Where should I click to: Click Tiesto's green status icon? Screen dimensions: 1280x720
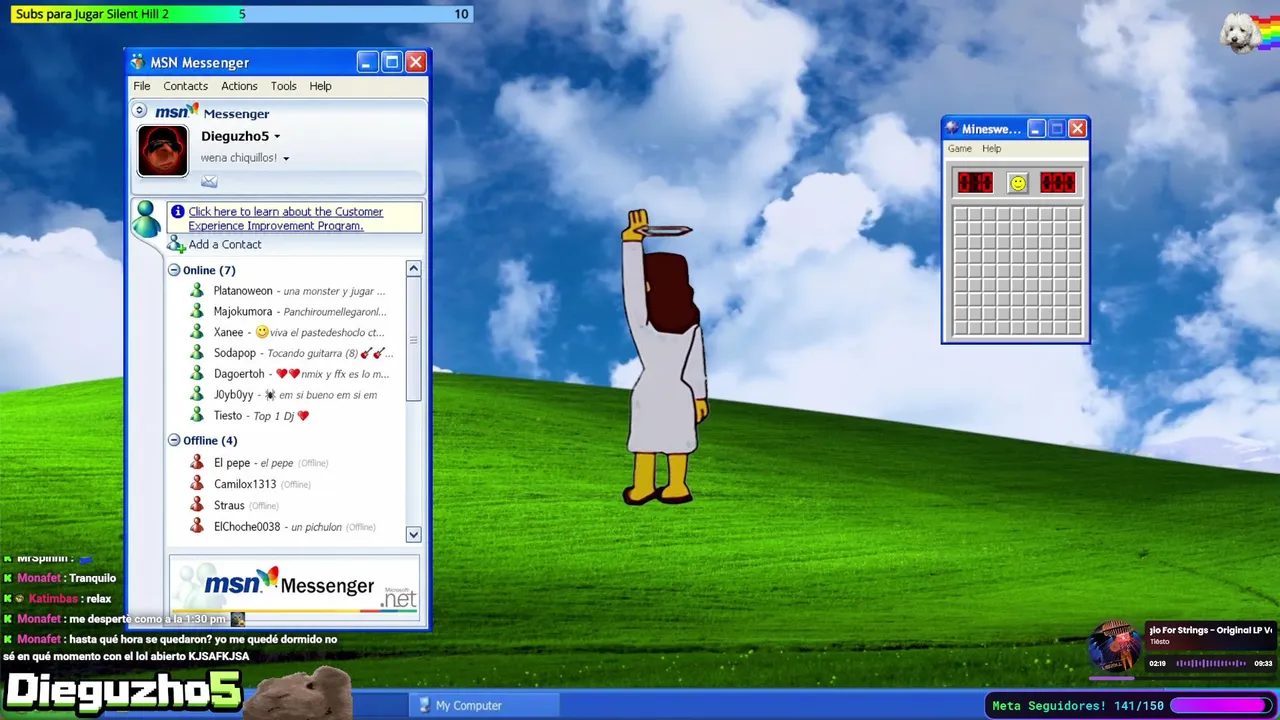click(x=197, y=415)
